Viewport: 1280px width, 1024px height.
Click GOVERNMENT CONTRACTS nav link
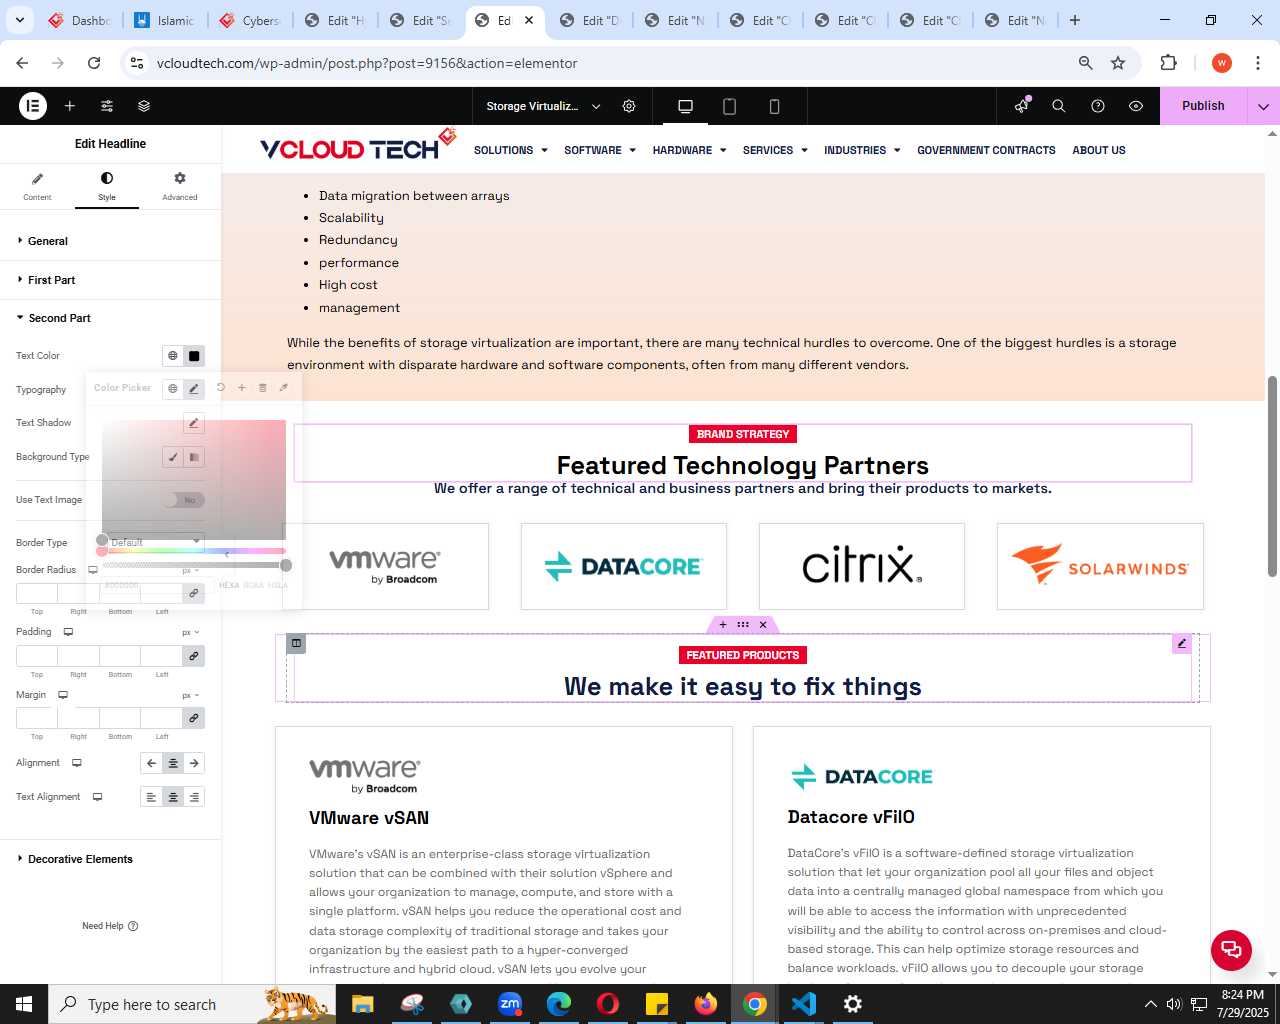pyautogui.click(x=986, y=150)
